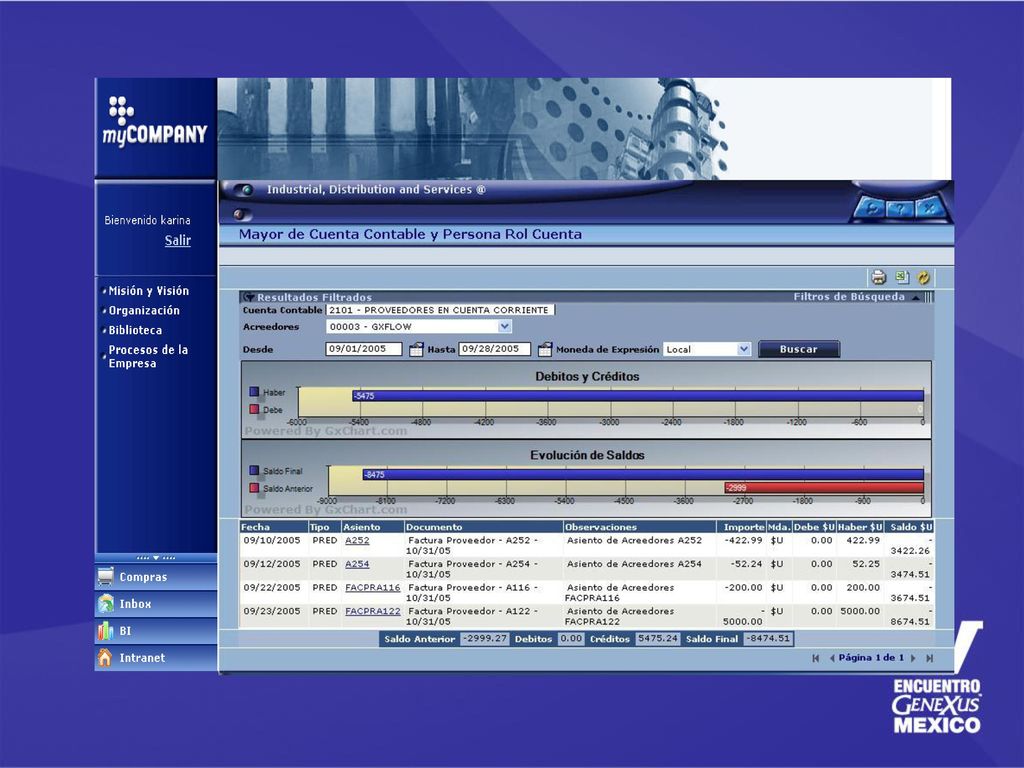This screenshot has height=768, width=1024.
Task: Click the Fecha column header
Action: pyautogui.click(x=274, y=527)
